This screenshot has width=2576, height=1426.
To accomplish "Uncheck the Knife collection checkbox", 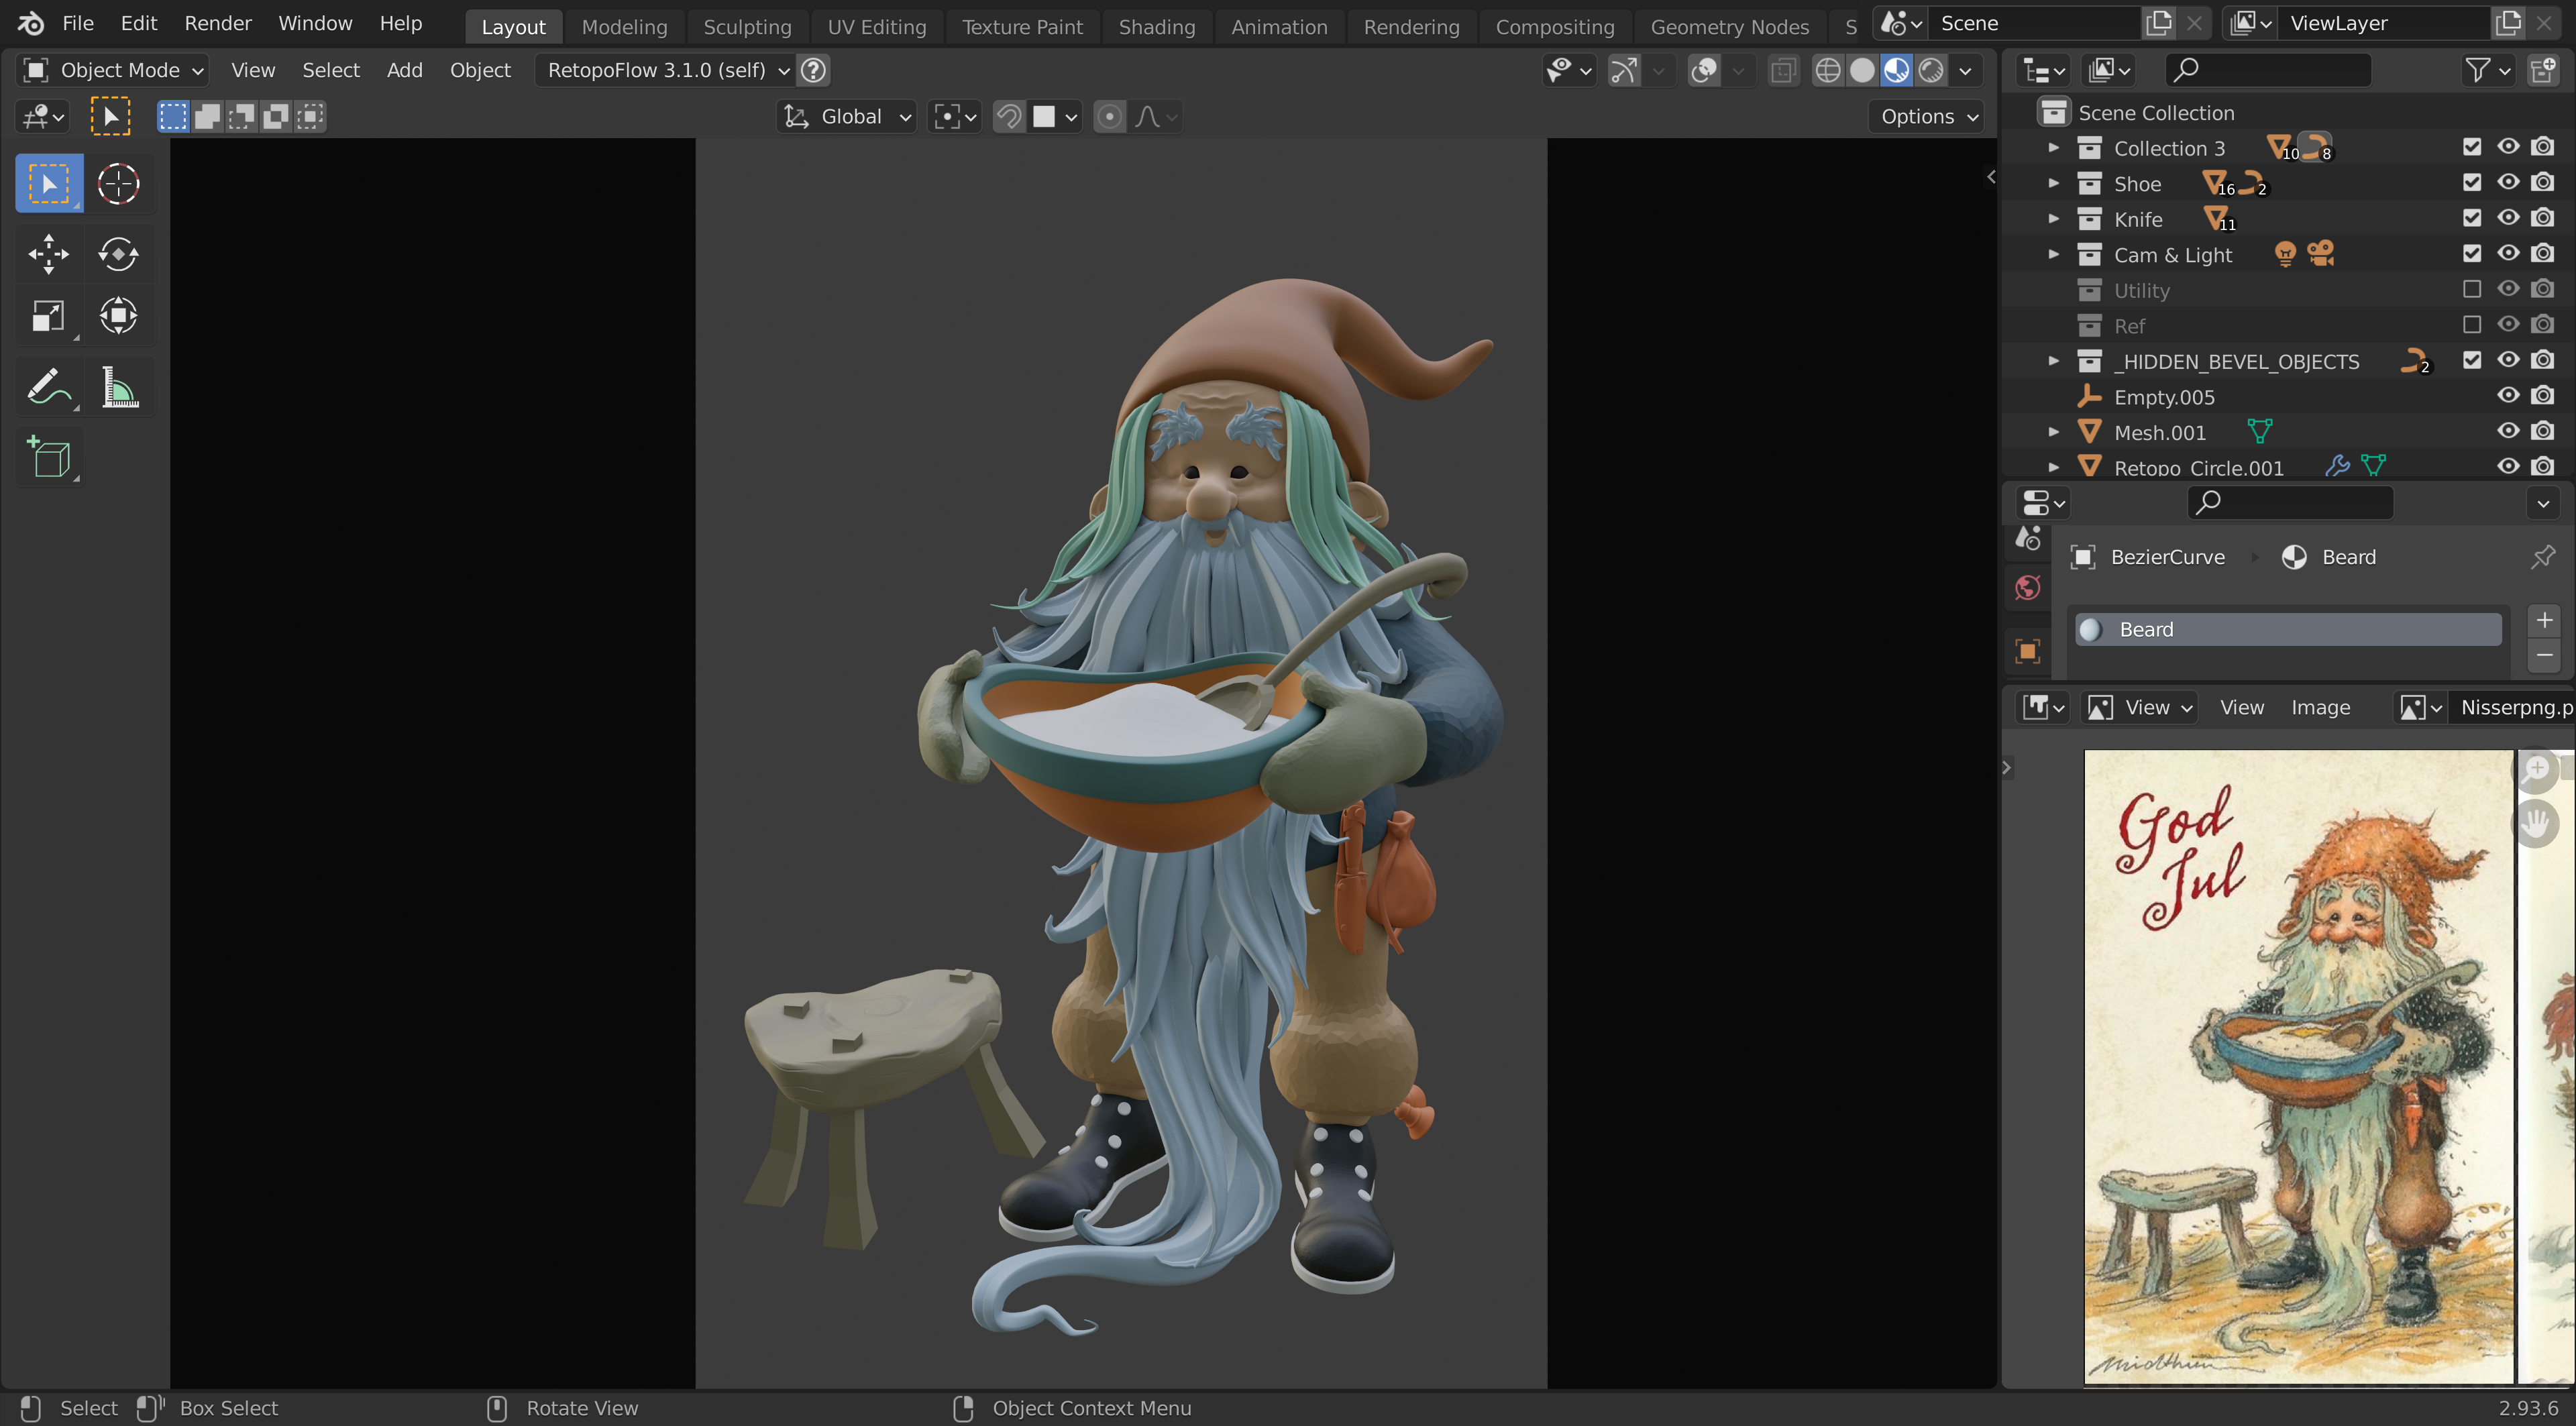I will click(x=2472, y=218).
